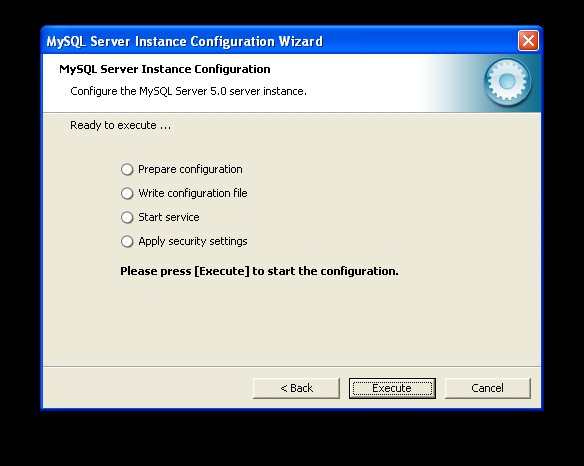This screenshot has width=584, height=466.
Task: Select the Write configuration file step circle
Action: click(127, 193)
